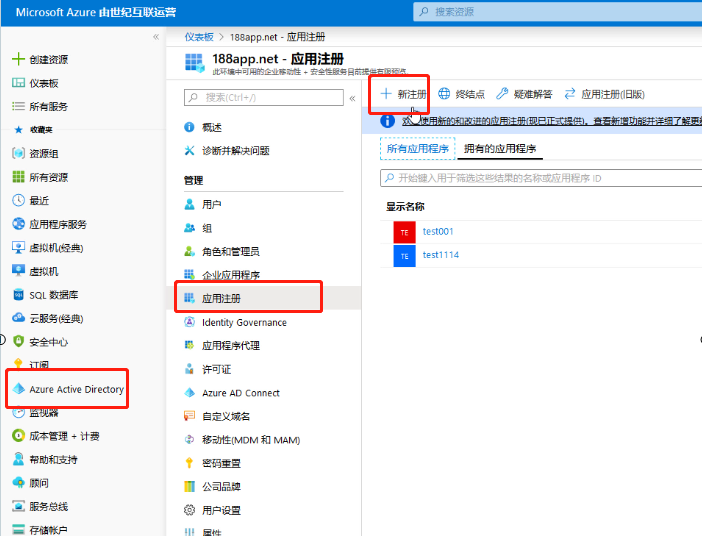
Task: Switch to the 所有应用程序 tab
Action: pos(418,149)
